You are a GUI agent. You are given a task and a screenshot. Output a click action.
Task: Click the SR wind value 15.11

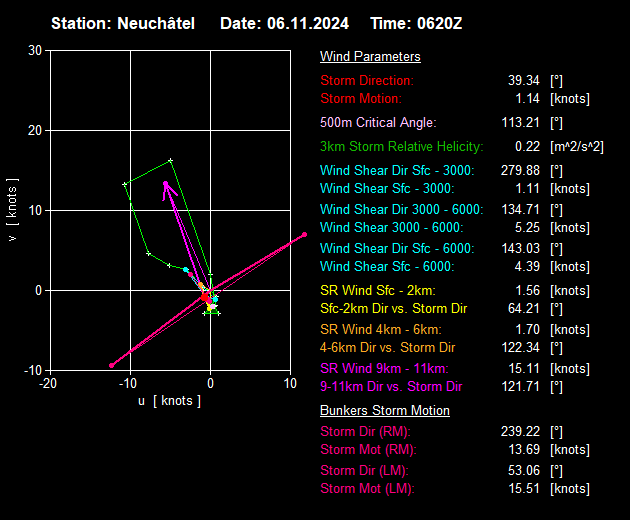524,369
